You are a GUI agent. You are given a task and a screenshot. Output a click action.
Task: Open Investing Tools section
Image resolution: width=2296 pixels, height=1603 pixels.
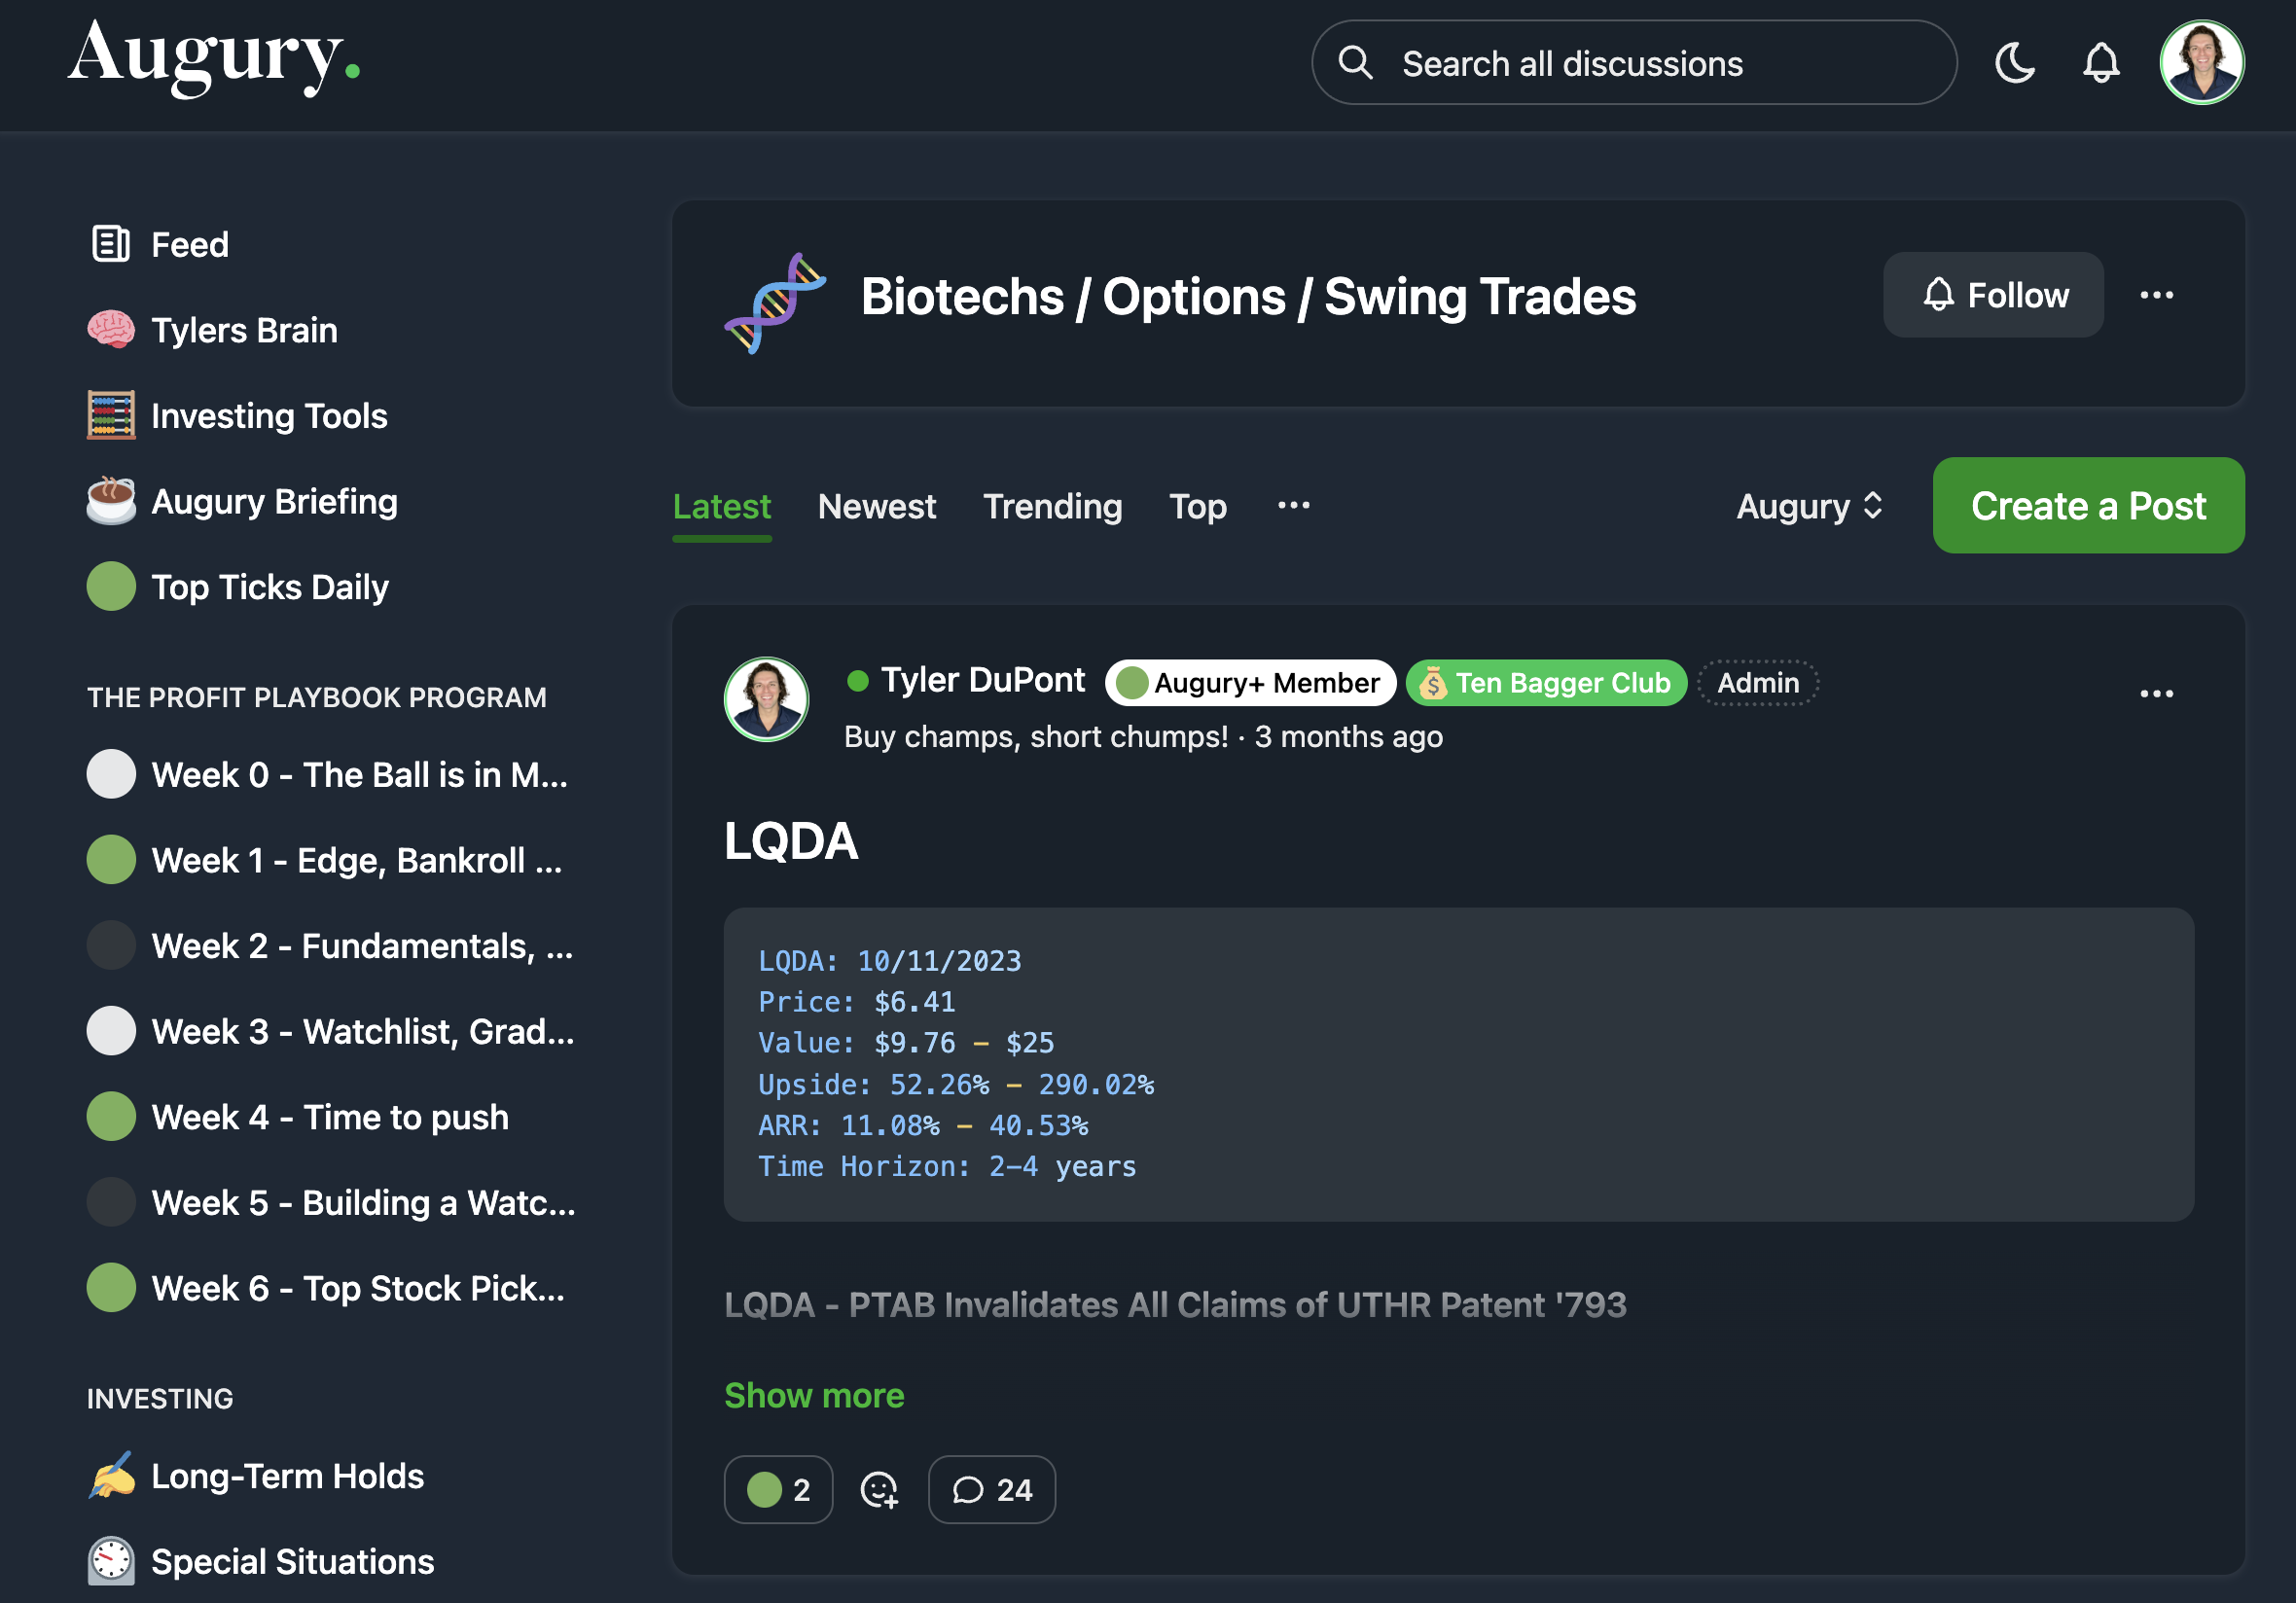click(x=270, y=415)
